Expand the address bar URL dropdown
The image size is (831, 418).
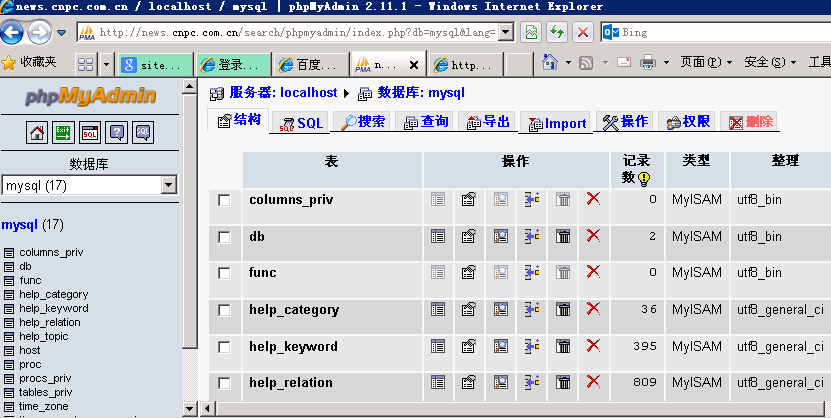pos(506,32)
